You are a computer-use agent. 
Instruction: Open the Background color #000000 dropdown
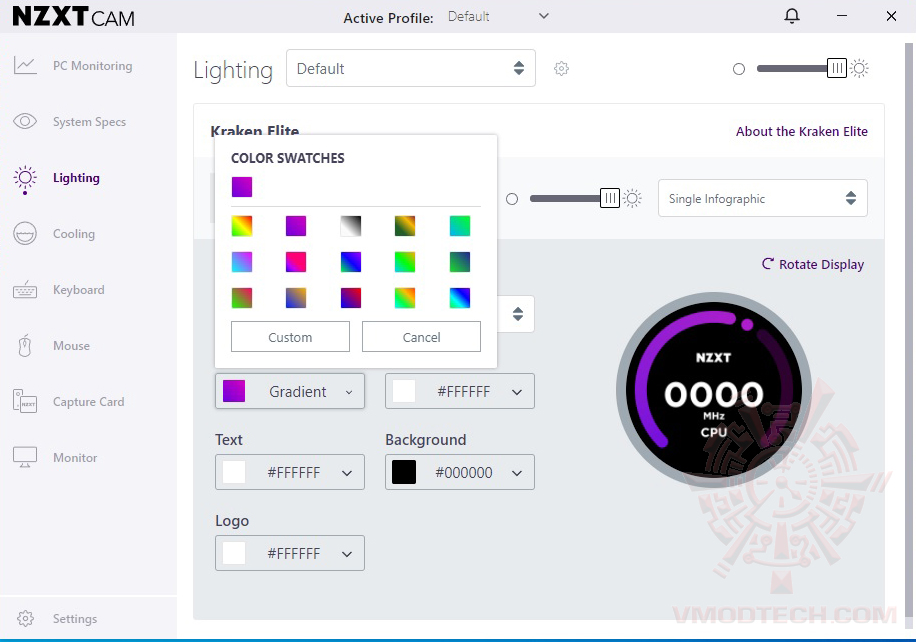[x=460, y=472]
